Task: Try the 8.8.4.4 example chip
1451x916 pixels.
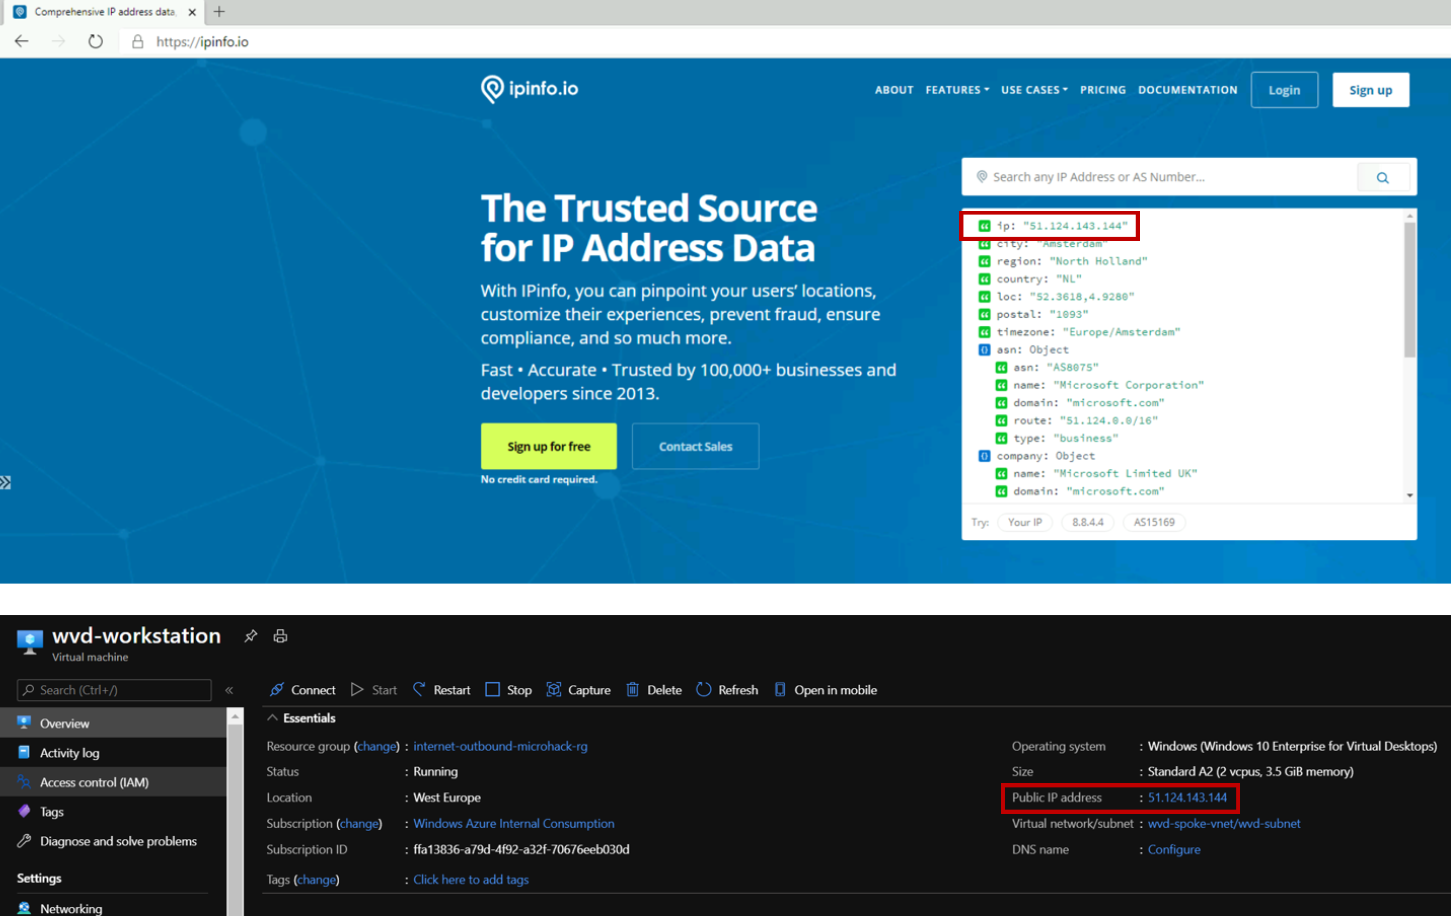Action: pos(1088,522)
